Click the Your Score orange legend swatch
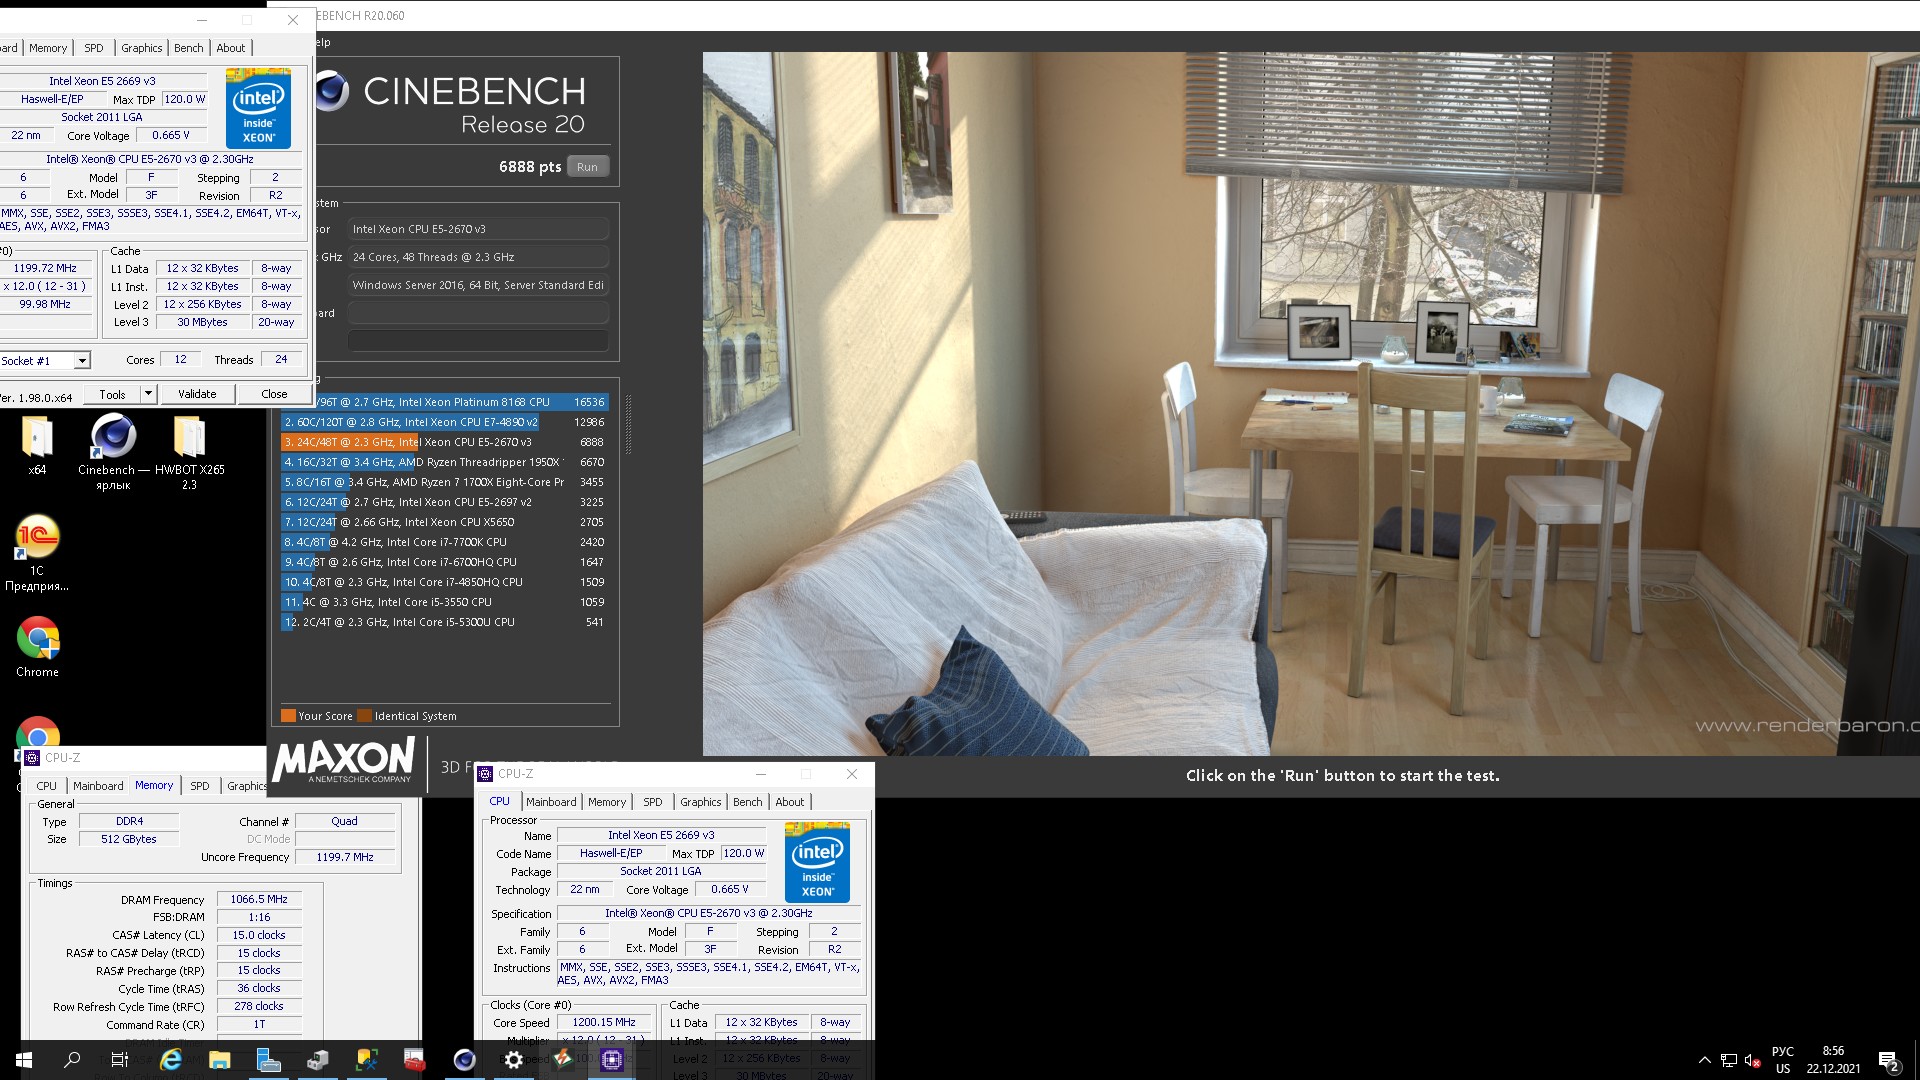 pos(288,716)
